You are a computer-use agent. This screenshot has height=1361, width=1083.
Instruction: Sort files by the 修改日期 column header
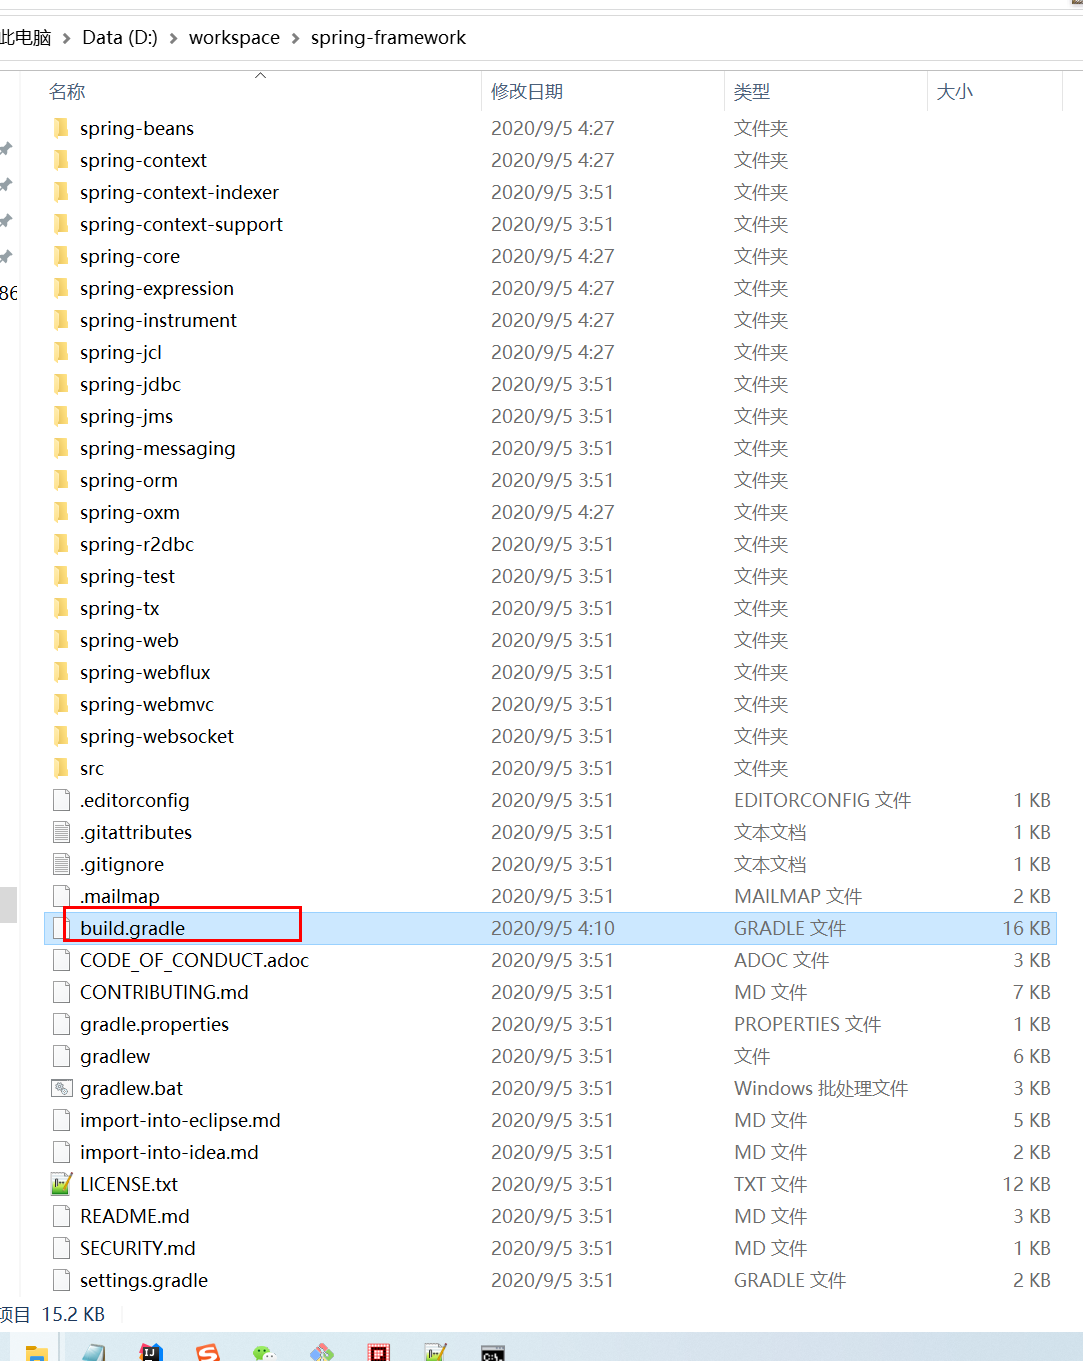527,92
